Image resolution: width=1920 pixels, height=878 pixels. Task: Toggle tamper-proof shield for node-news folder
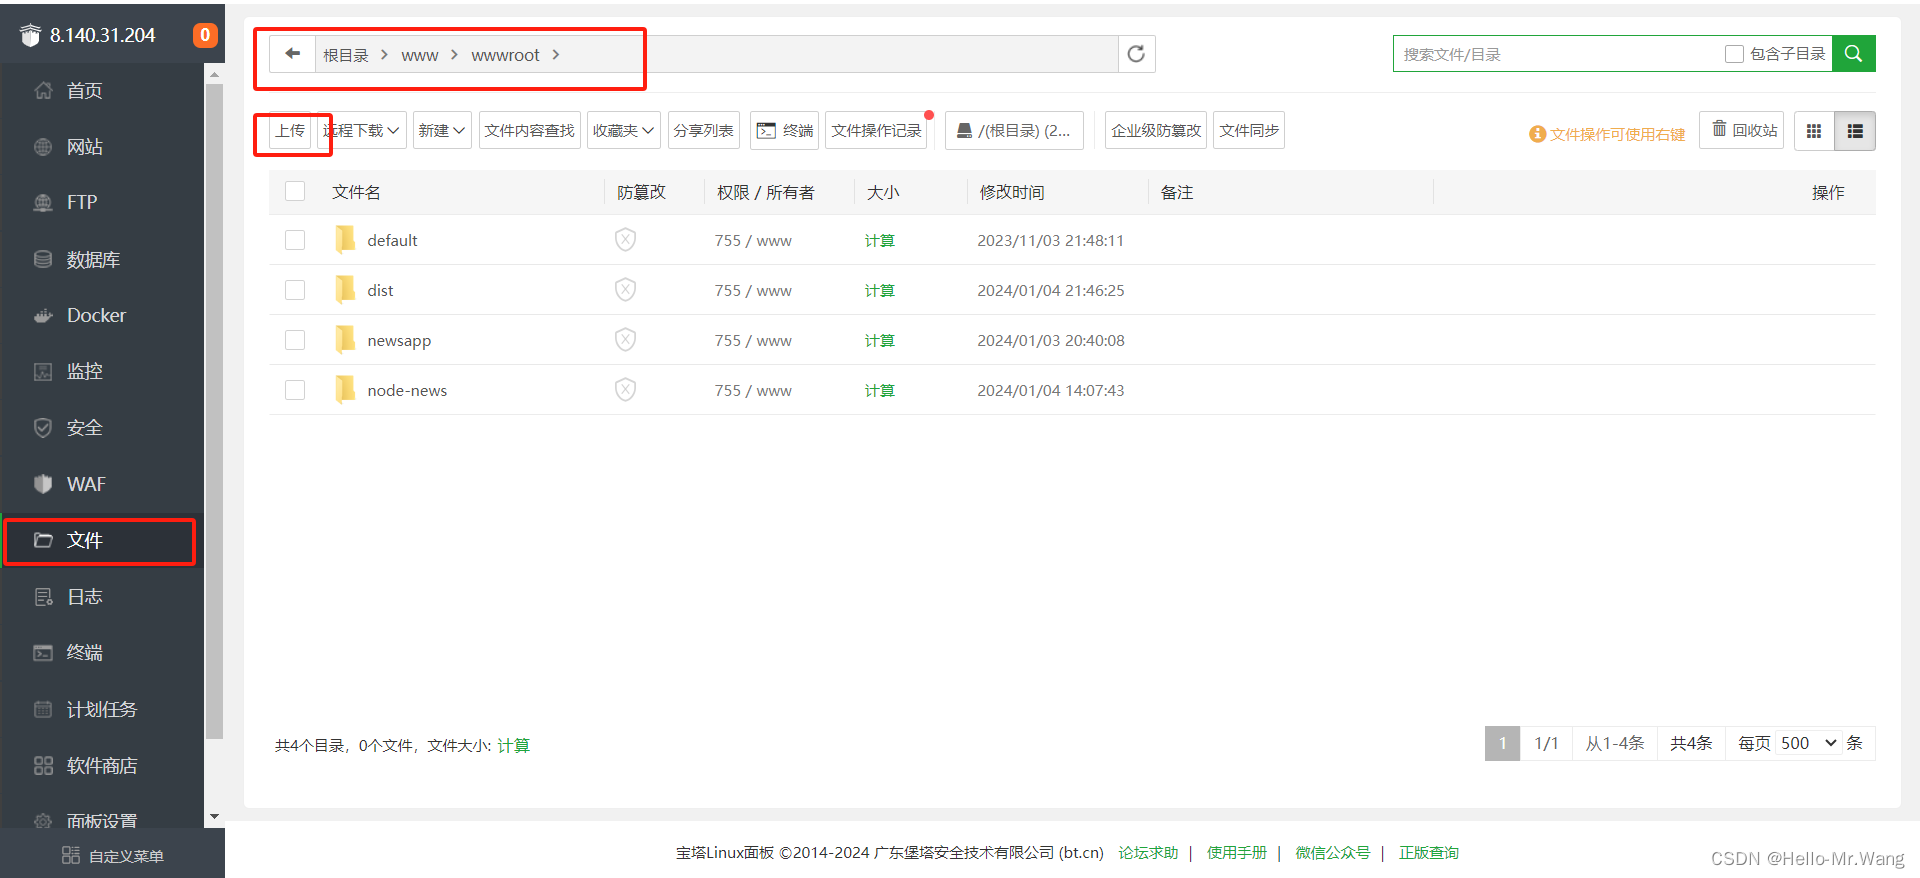(x=625, y=389)
